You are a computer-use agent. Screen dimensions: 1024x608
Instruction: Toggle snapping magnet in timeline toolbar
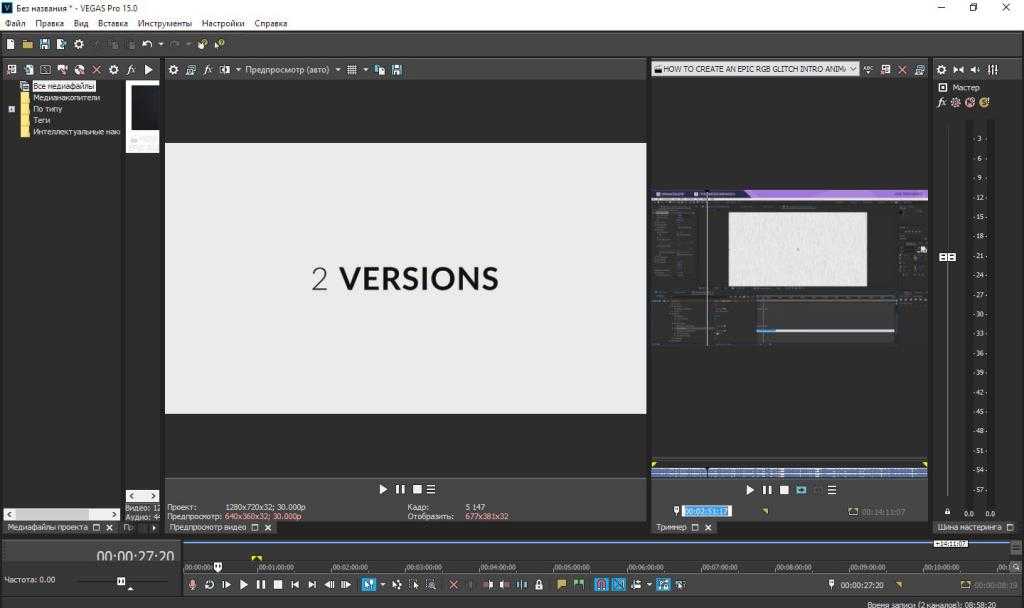(x=602, y=584)
